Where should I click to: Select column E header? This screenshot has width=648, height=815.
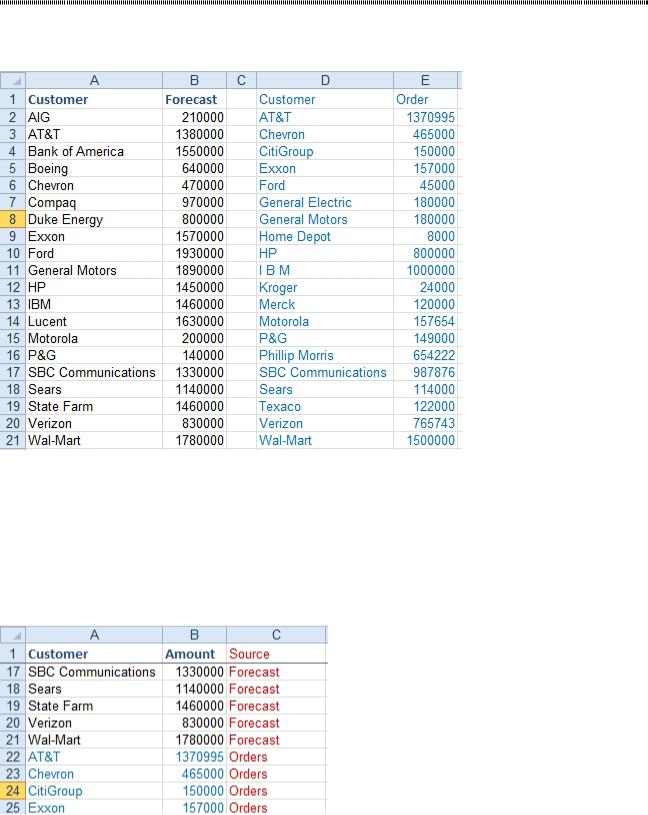click(425, 81)
